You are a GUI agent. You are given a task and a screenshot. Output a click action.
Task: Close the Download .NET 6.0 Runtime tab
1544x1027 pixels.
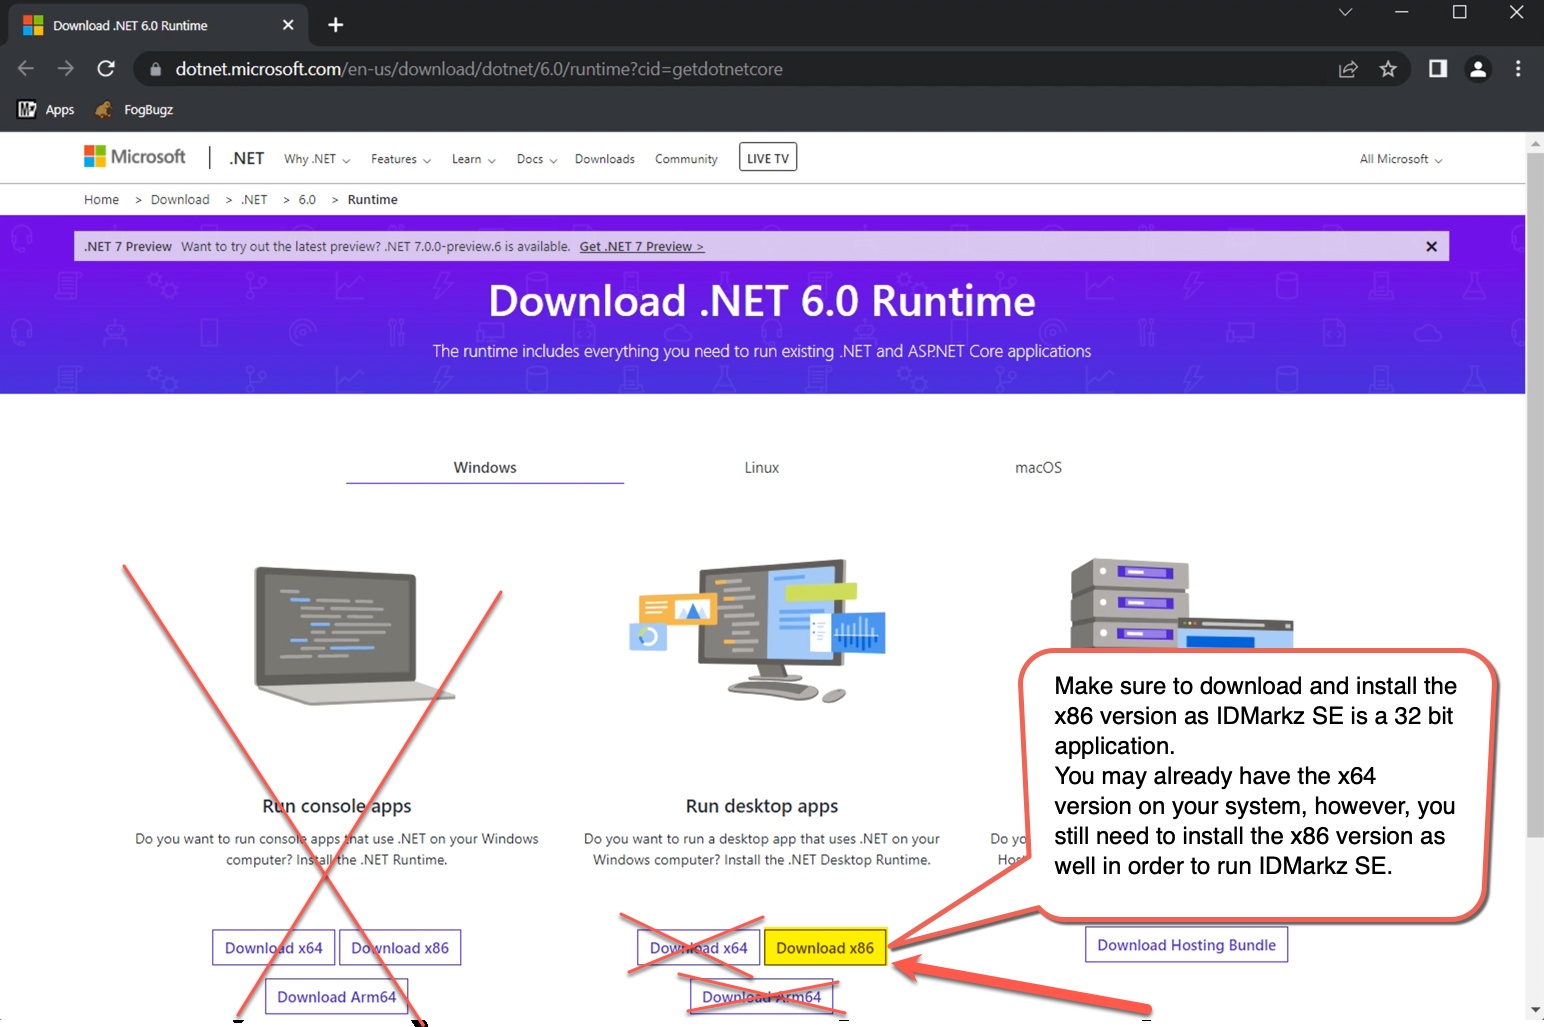pos(288,25)
